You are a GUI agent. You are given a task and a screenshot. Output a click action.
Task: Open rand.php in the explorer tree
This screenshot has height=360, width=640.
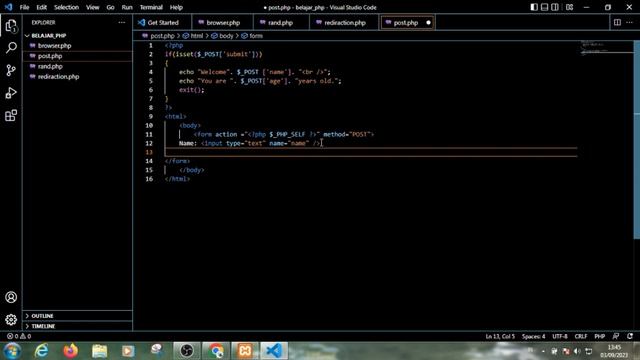point(78,66)
